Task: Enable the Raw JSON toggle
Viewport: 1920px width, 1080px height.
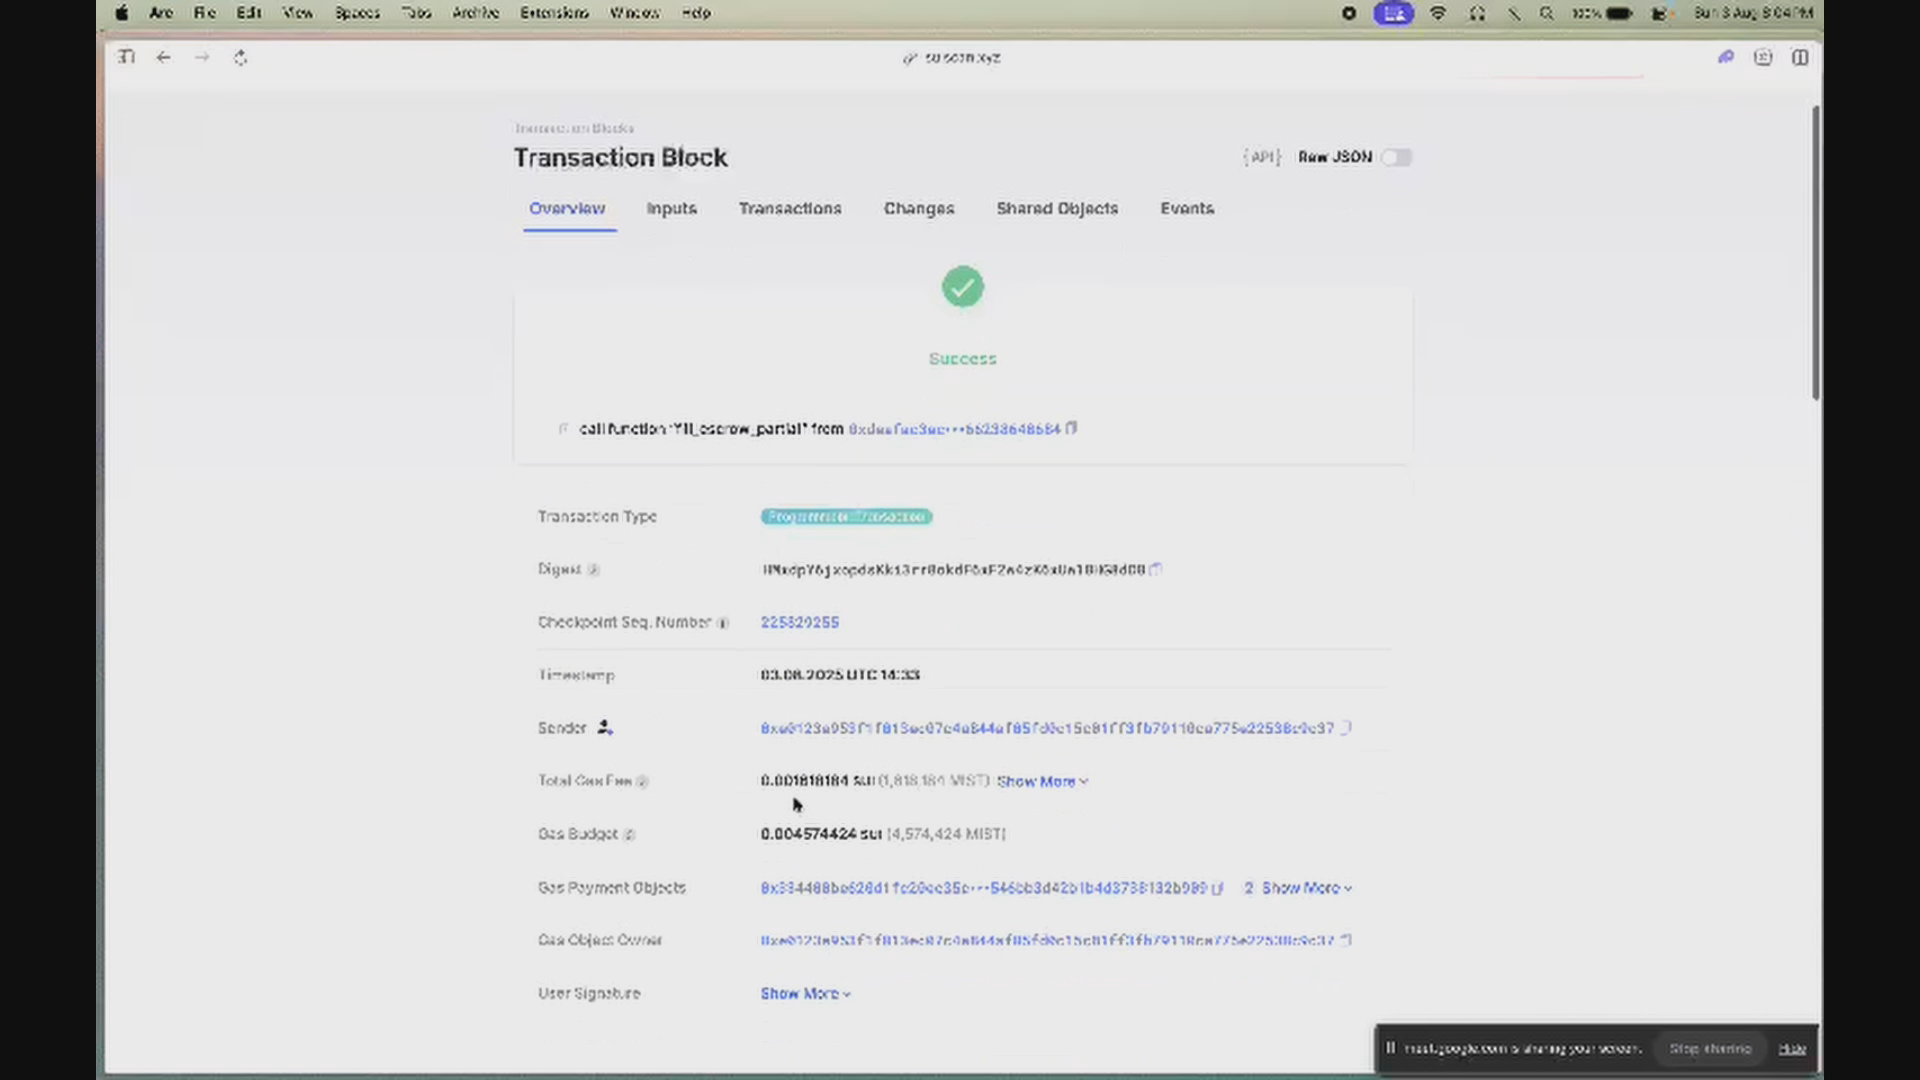Action: (1396, 157)
